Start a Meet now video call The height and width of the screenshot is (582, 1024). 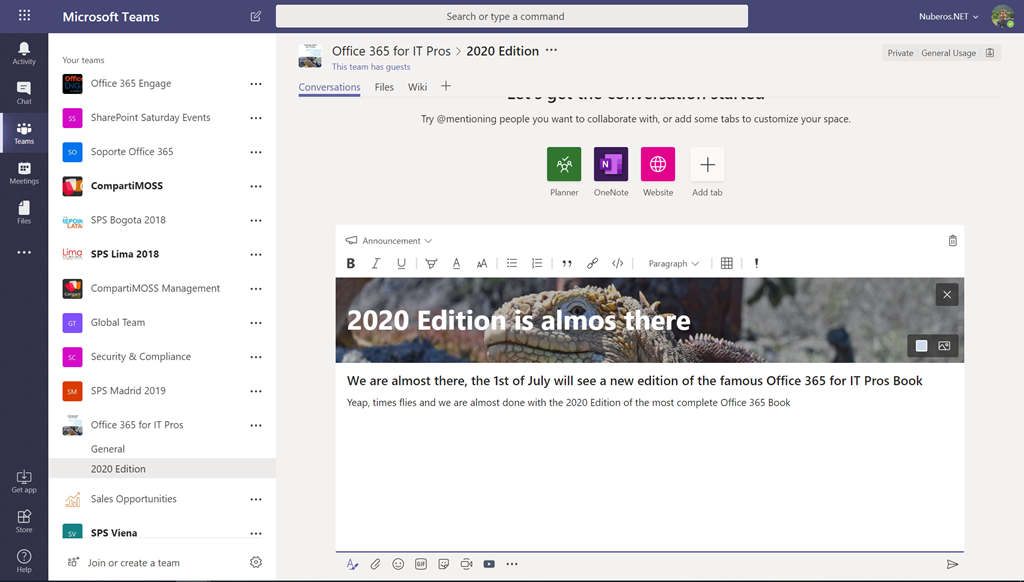pyautogui.click(x=466, y=564)
